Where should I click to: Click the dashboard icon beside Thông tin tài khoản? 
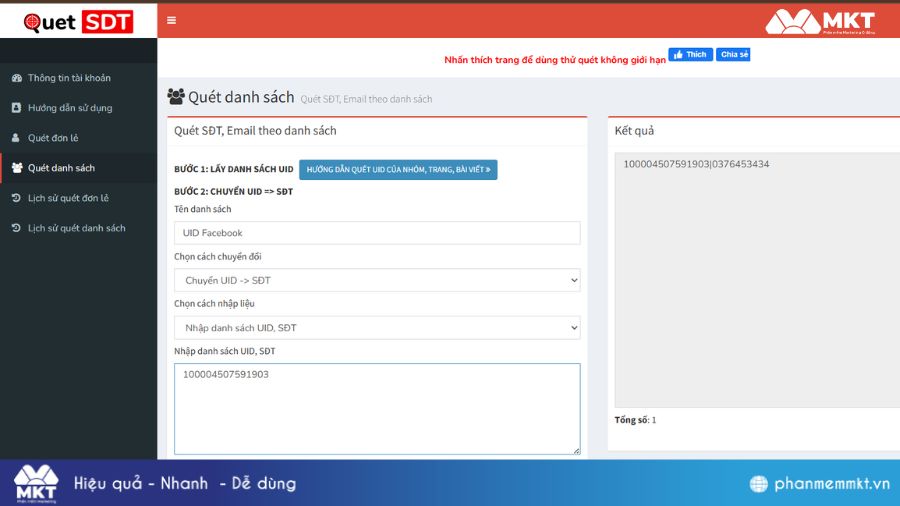coord(16,78)
